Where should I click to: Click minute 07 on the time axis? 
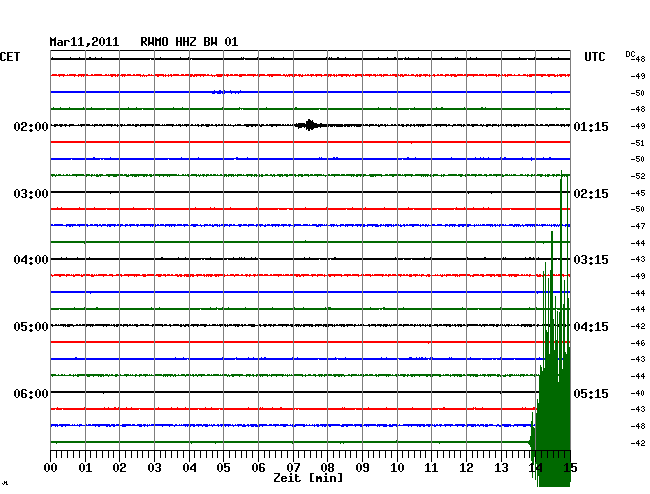[x=293, y=467]
